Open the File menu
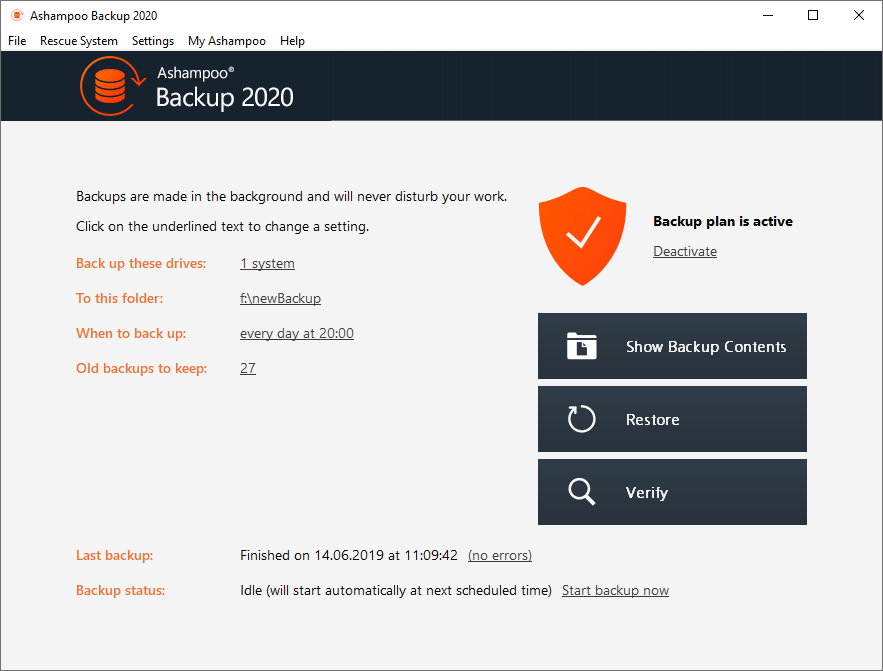Image resolution: width=883 pixels, height=671 pixels. click(17, 41)
